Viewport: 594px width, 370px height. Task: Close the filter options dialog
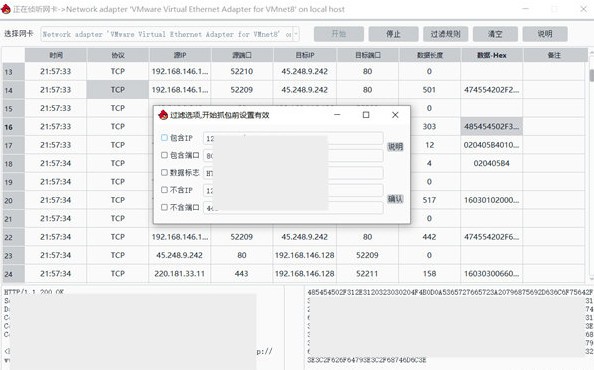tap(395, 115)
